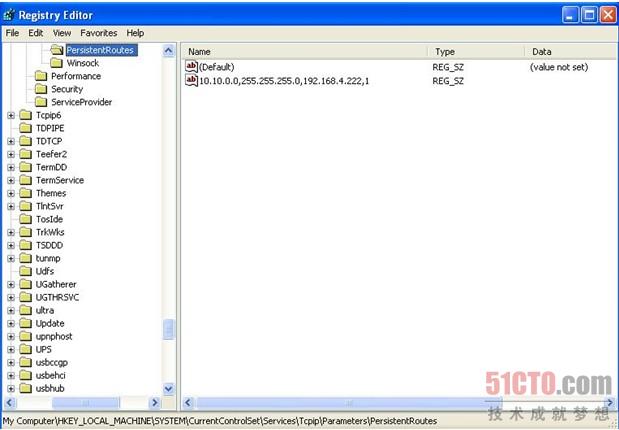Select the UPS key label

[43, 349]
